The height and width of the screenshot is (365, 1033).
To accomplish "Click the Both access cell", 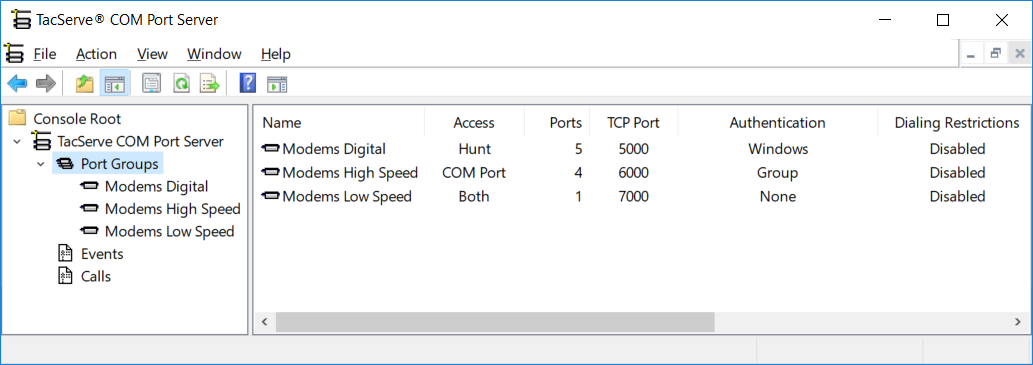I will (x=474, y=196).
